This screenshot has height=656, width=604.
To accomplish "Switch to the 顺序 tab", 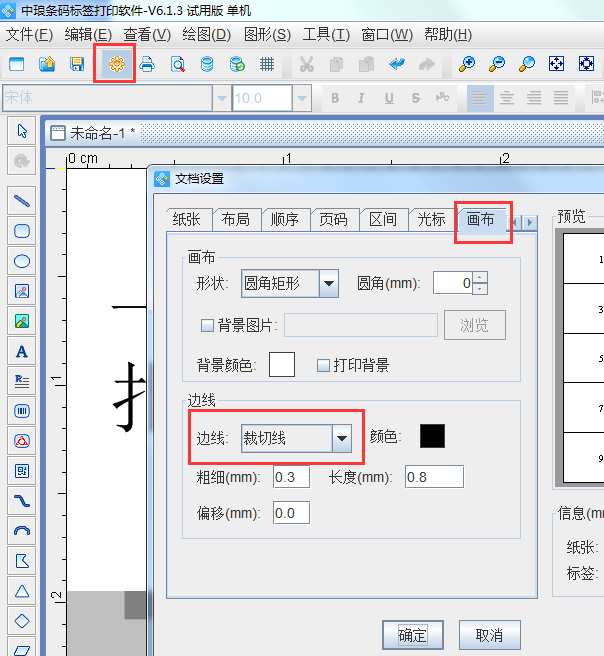I will 285,219.
